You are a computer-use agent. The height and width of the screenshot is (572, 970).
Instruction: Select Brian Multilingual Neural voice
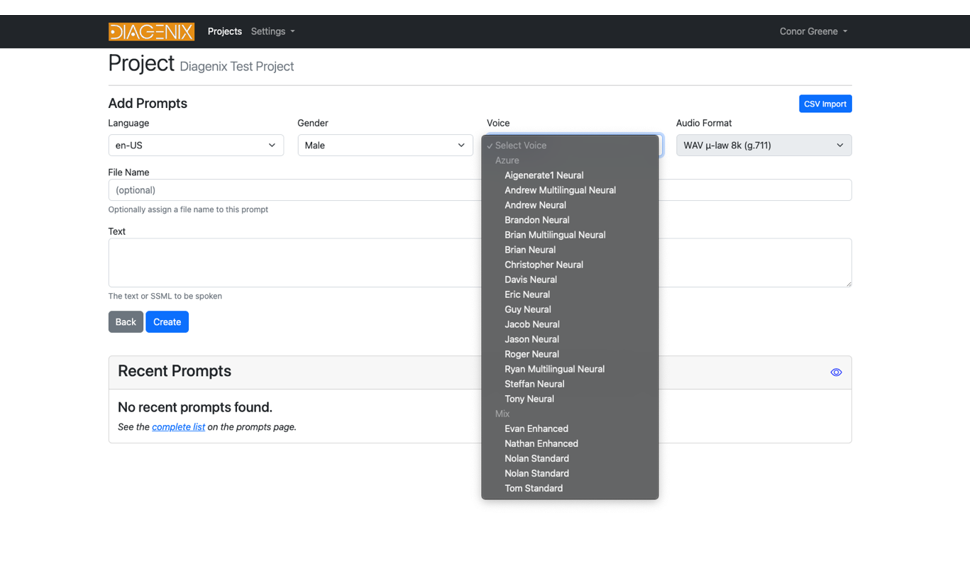click(570, 234)
